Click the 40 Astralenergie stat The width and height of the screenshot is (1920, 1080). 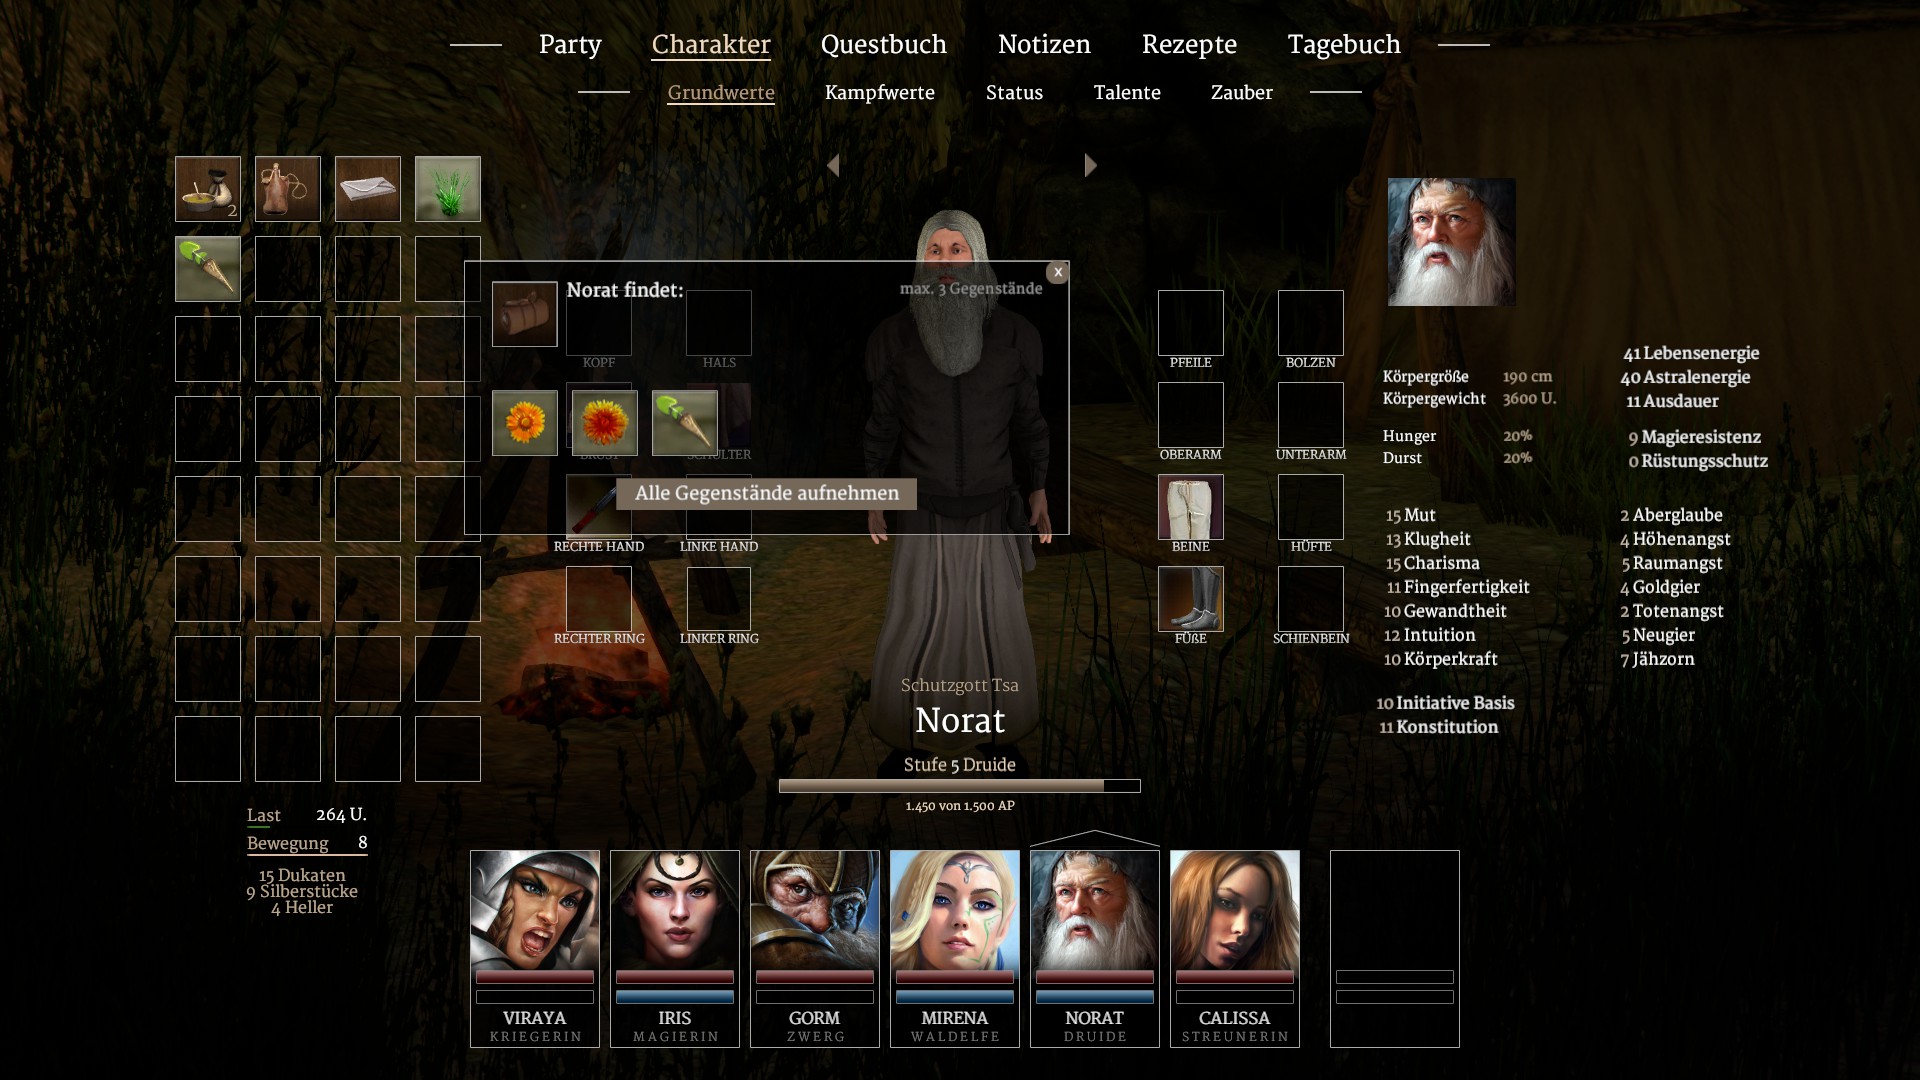[x=1685, y=377]
